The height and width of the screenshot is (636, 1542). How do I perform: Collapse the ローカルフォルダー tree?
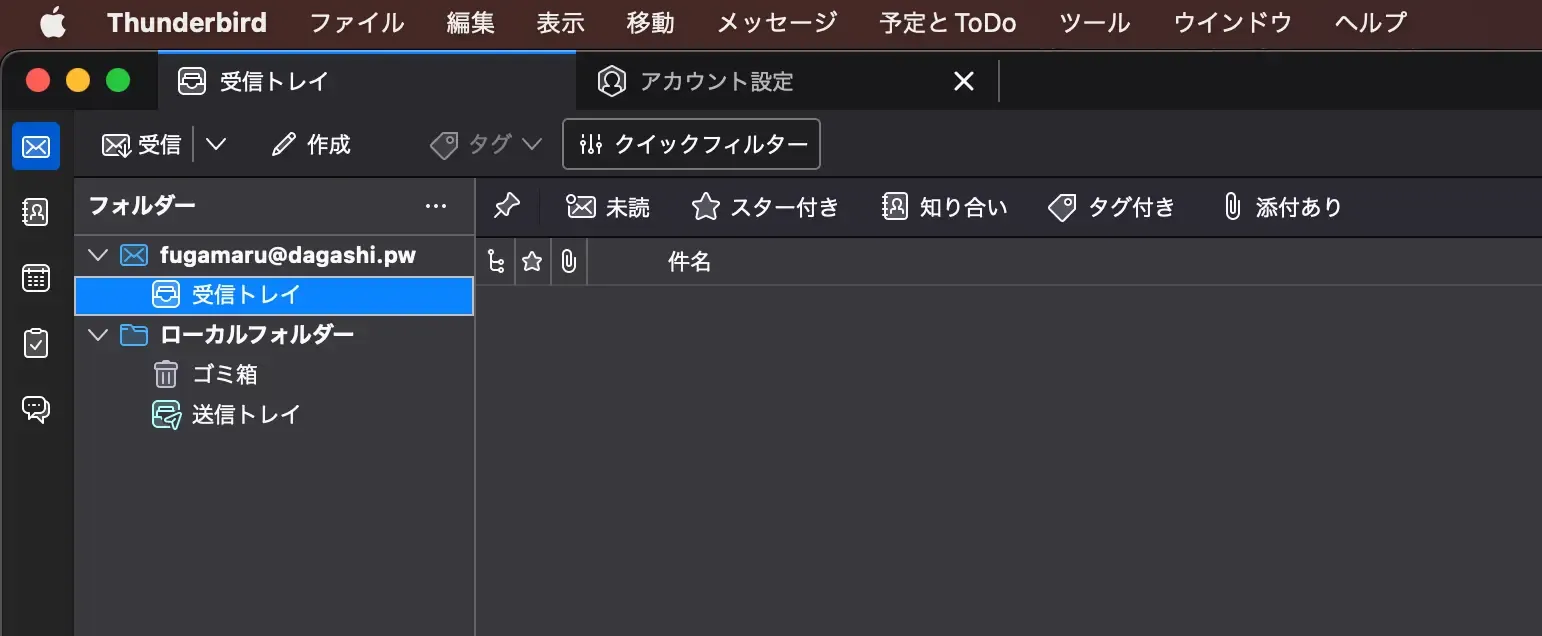point(98,334)
